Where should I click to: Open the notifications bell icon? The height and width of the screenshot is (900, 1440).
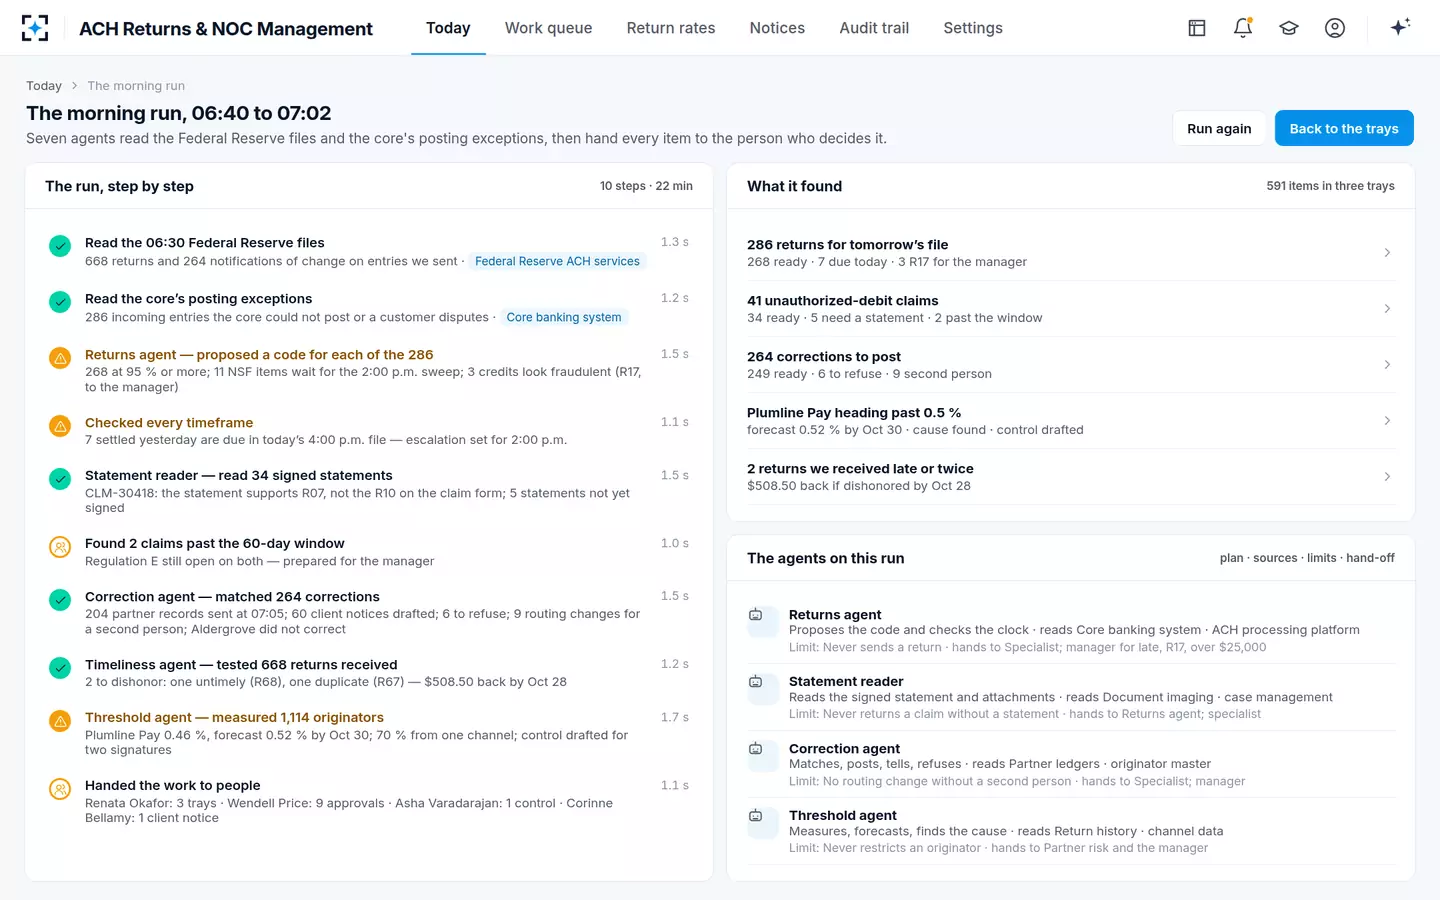(1243, 28)
